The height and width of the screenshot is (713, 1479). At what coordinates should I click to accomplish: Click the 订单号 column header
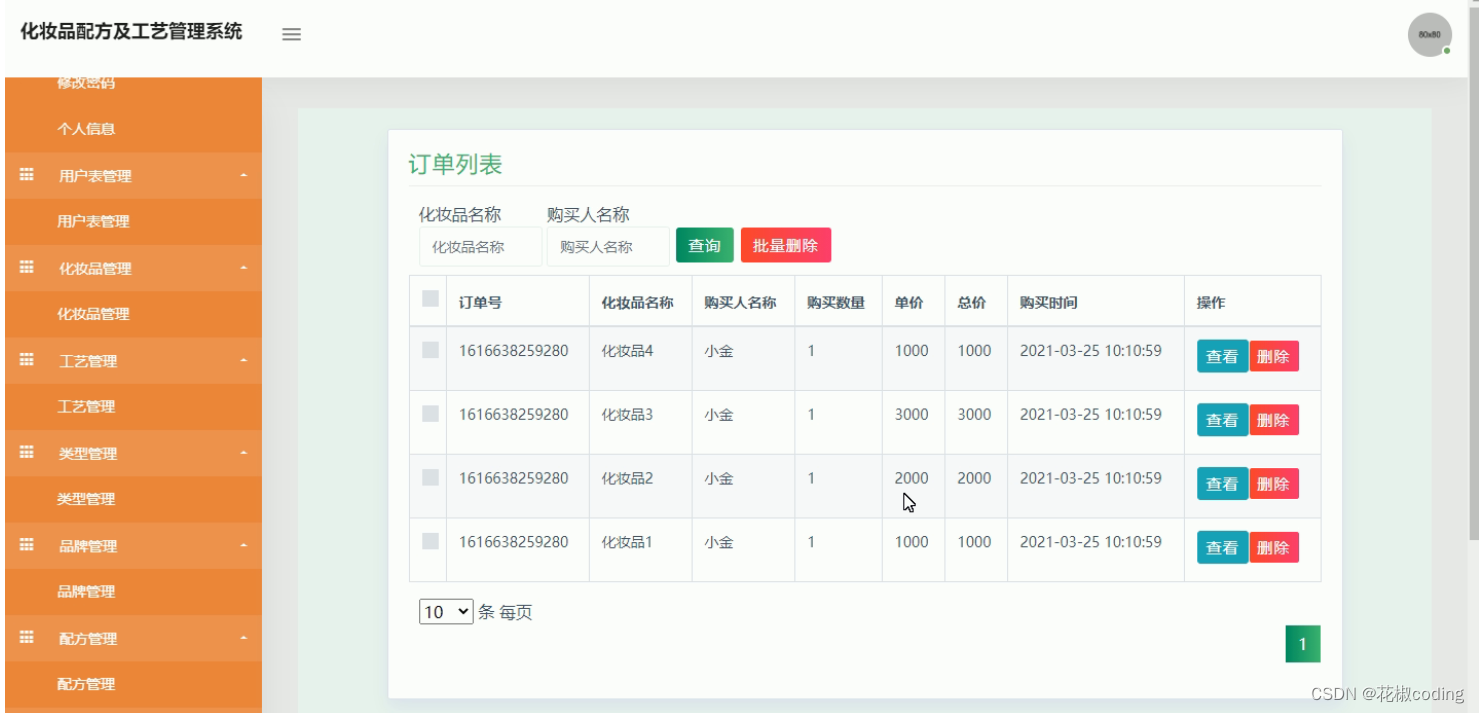pyautogui.click(x=480, y=303)
